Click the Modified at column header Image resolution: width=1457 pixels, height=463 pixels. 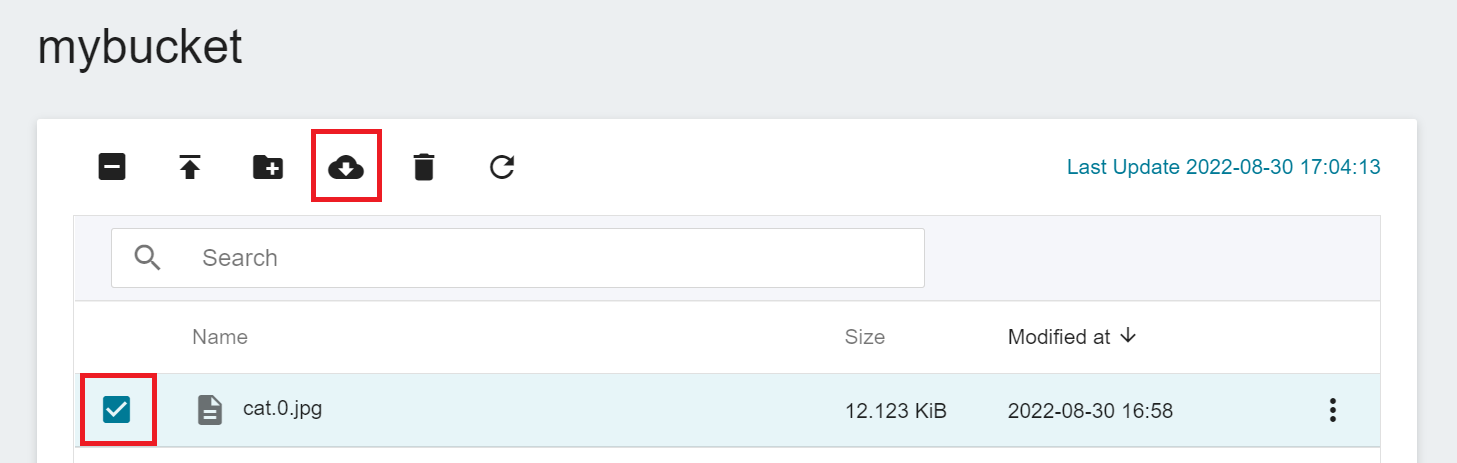[1059, 337]
